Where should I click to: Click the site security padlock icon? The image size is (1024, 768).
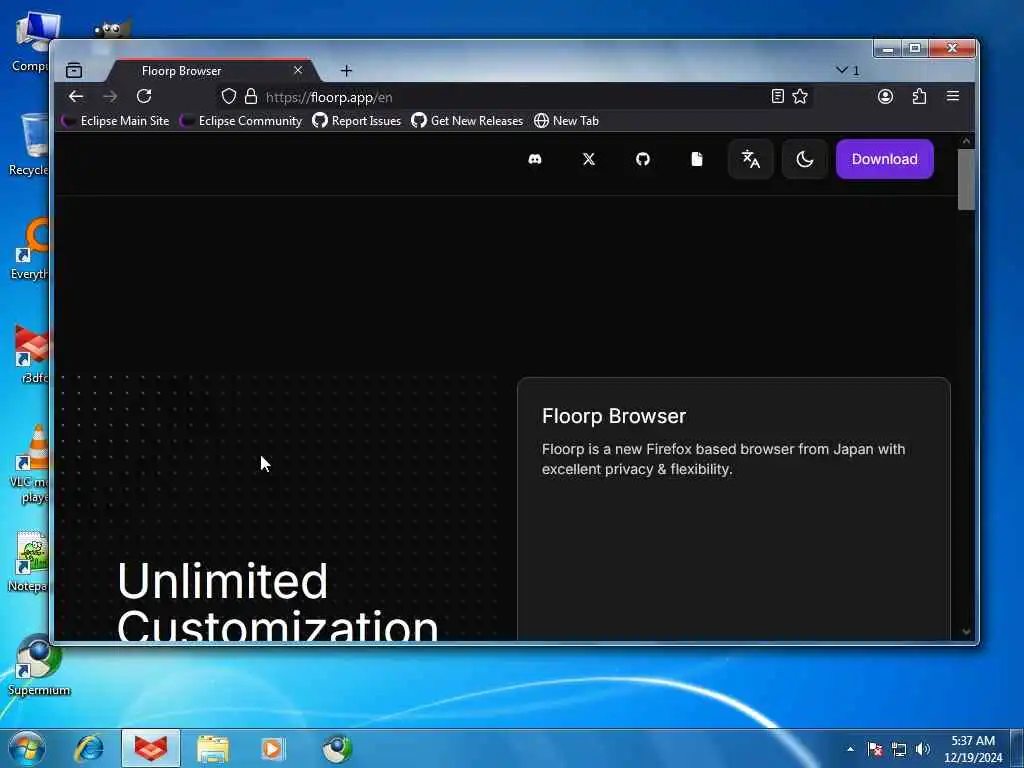[x=251, y=97]
